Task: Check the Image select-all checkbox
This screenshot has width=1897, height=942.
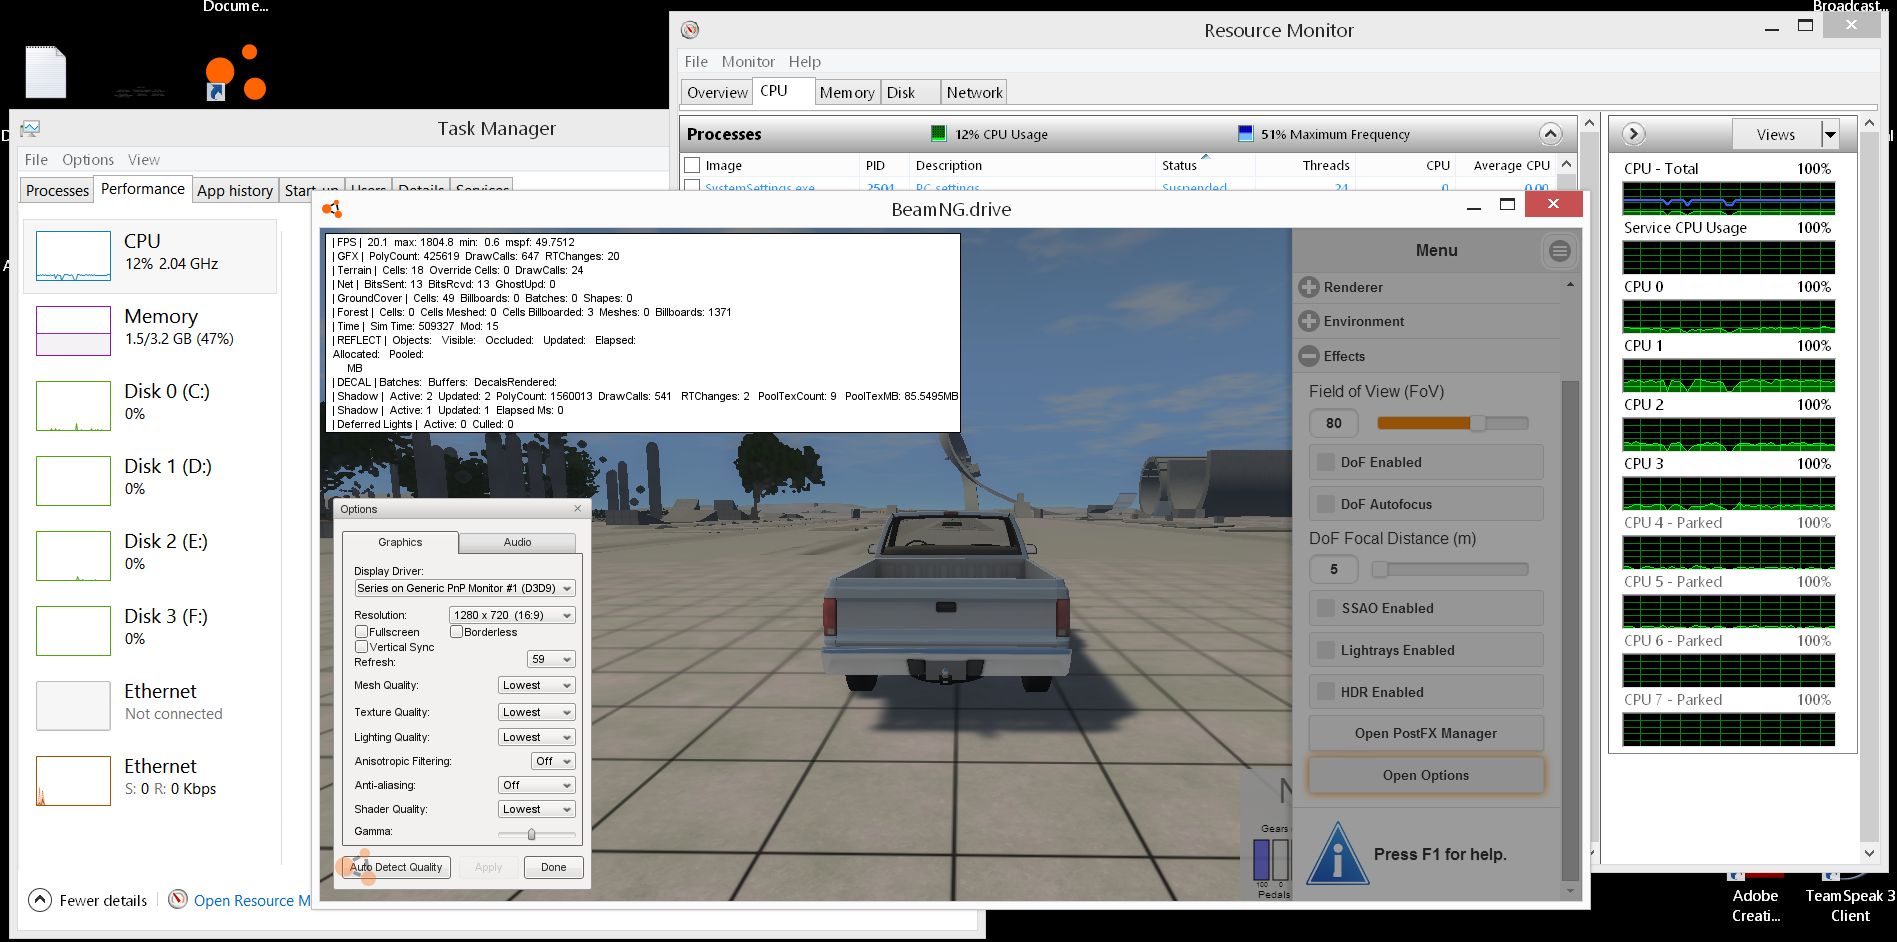Action: (x=692, y=165)
